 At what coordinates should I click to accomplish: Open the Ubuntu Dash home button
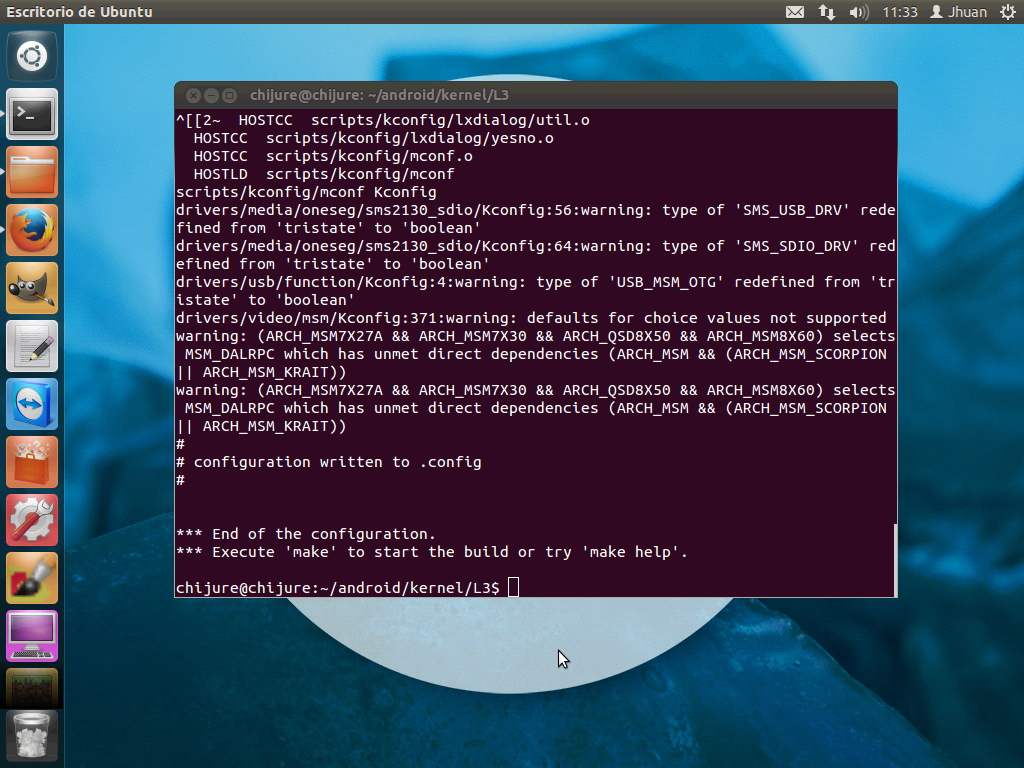tap(31, 55)
